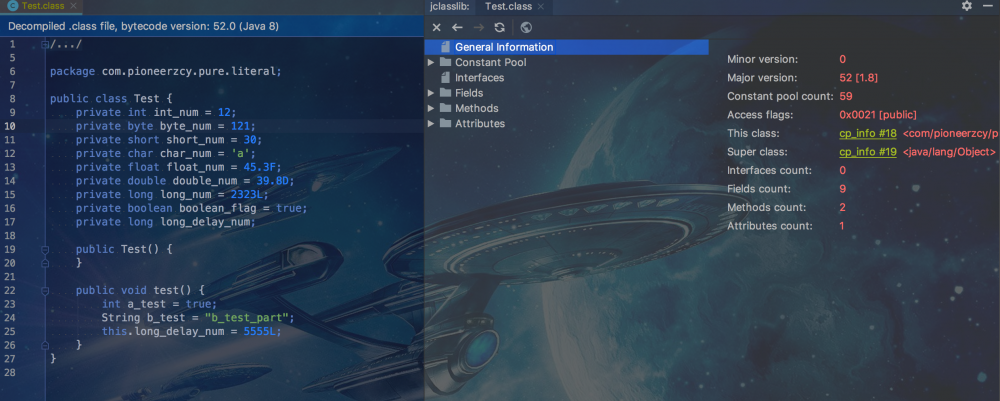This screenshot has width=1000, height=401.
Task: Expand the folded comment on line 1
Action: coord(45,45)
